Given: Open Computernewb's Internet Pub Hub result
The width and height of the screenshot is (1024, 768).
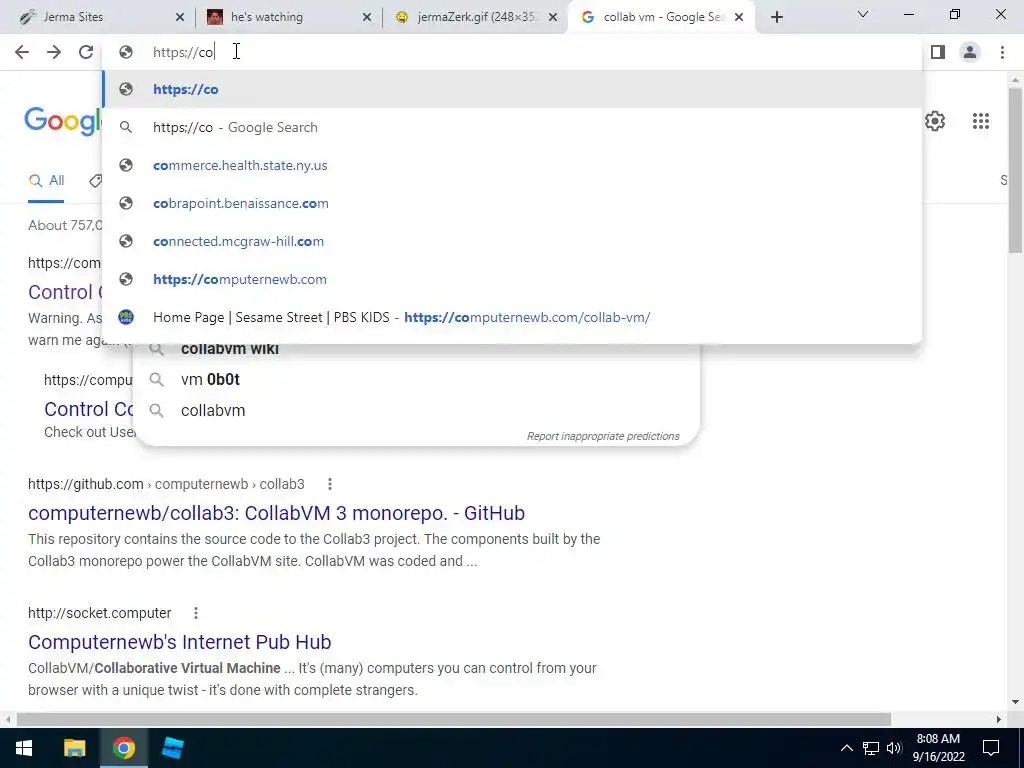Looking at the screenshot, I should click(x=180, y=642).
